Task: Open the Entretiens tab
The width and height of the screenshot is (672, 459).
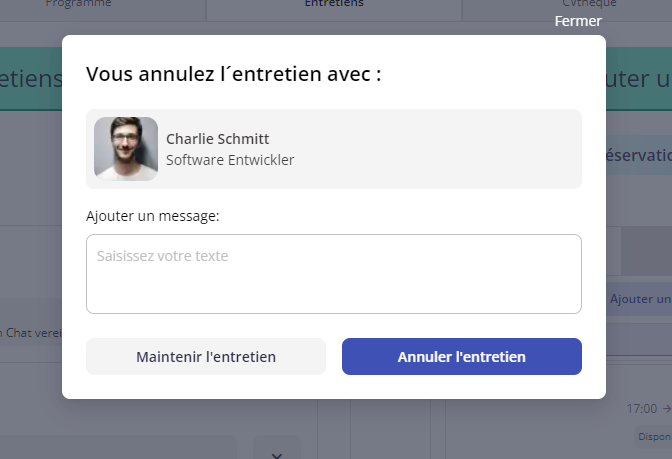Action: (x=334, y=4)
